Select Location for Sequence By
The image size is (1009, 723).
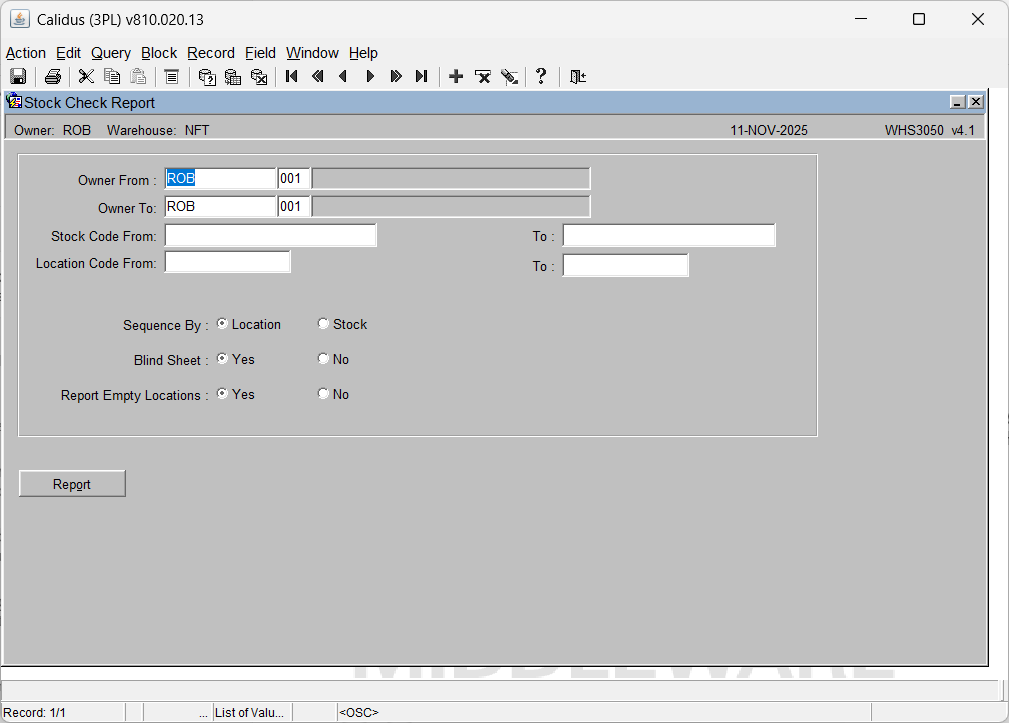pos(222,324)
